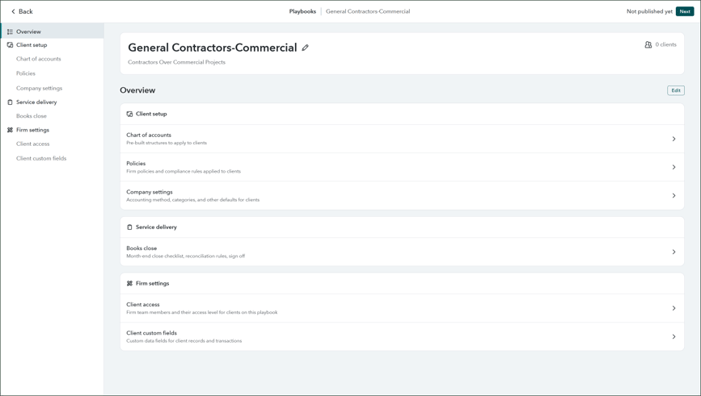The image size is (701, 396).
Task: Click the Firm settings card header icon
Action: (x=130, y=283)
